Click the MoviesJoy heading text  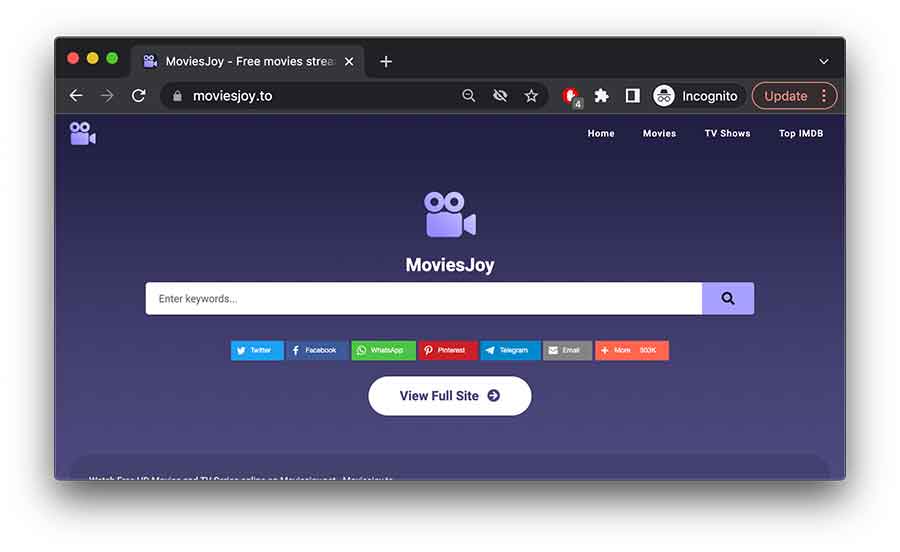(449, 265)
